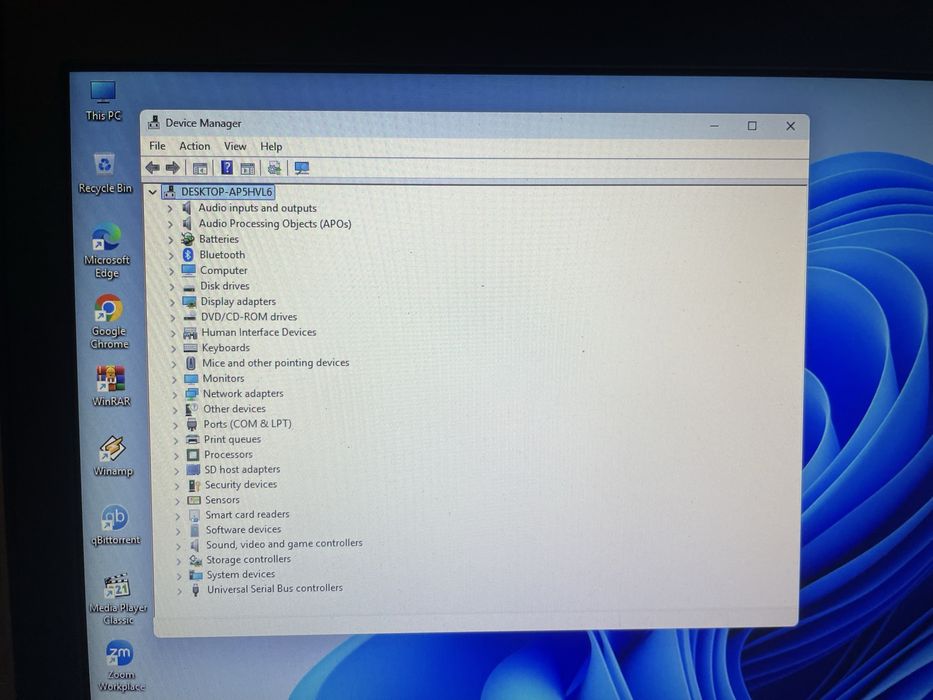Select the Computer tree item

pyautogui.click(x=224, y=270)
